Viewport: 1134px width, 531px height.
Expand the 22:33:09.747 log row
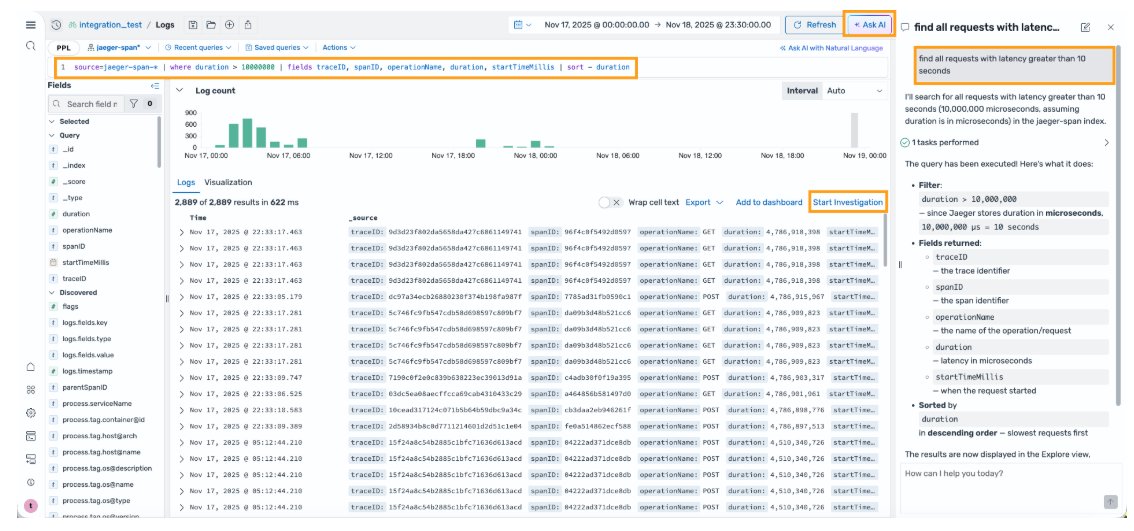(182, 378)
